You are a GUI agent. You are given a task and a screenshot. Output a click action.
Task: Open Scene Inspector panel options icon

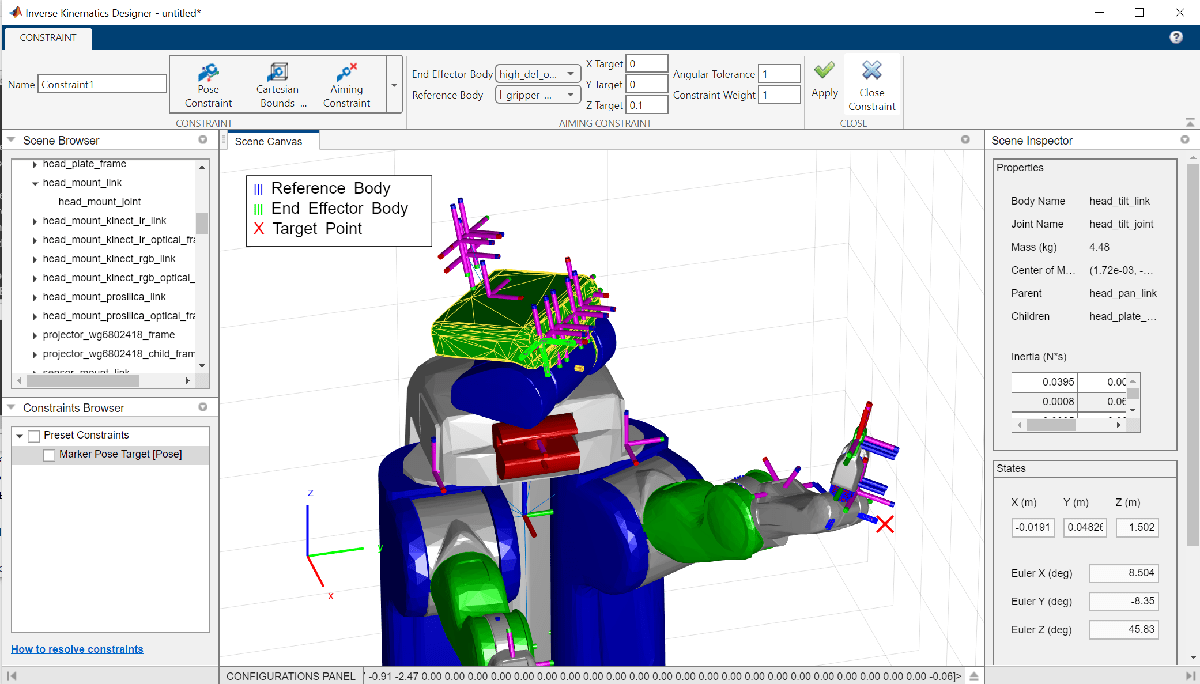1185,140
